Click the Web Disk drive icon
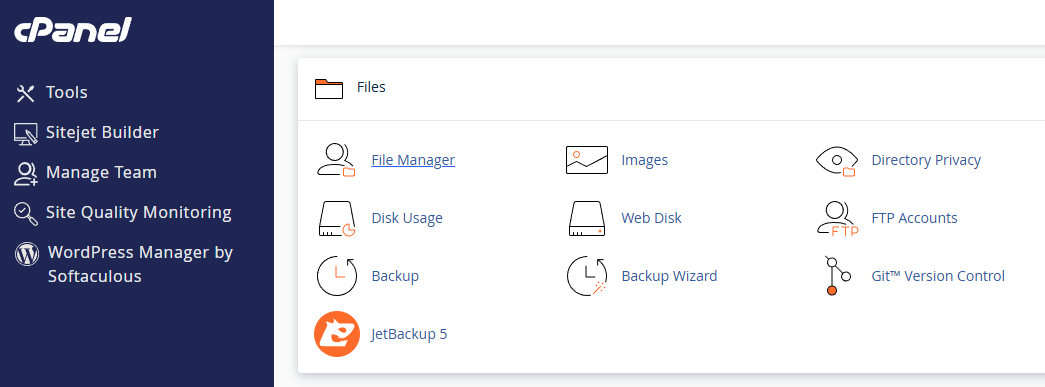 pos(586,219)
